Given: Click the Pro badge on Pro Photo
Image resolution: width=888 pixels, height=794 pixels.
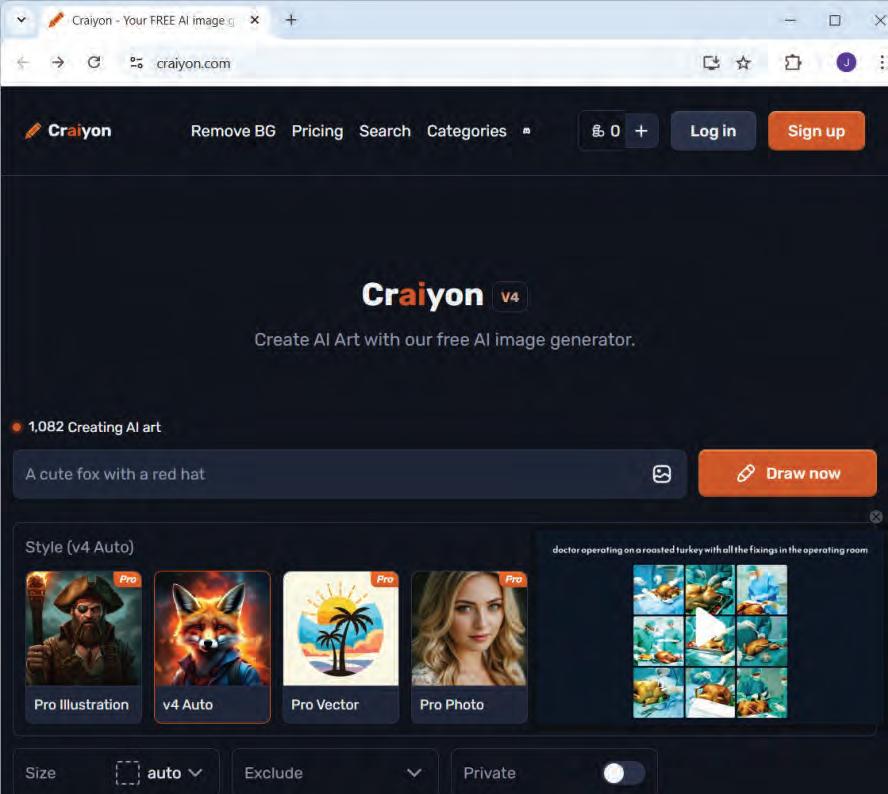Looking at the screenshot, I should click(x=514, y=579).
